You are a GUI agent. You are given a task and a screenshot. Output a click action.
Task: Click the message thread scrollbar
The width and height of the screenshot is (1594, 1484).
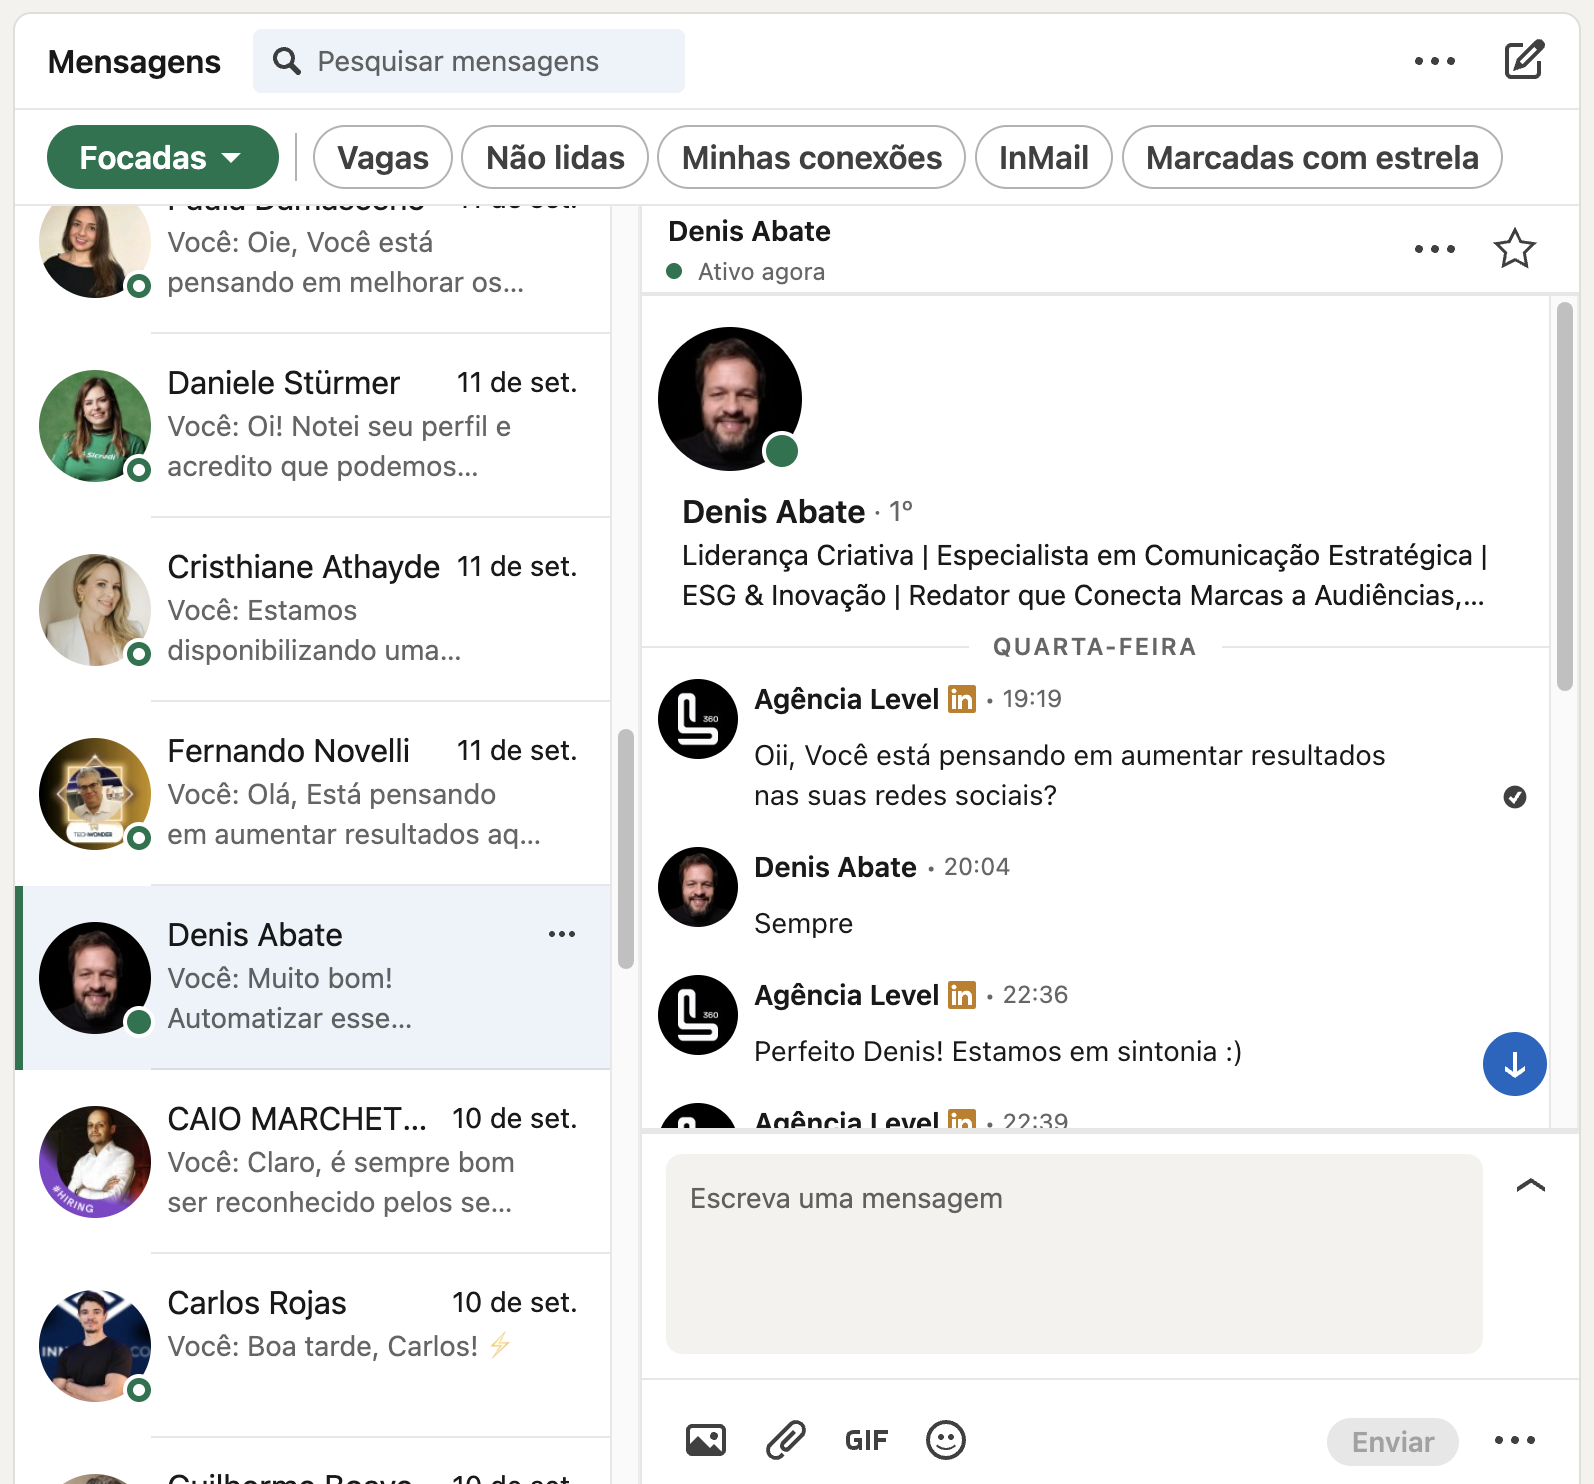1565,496
